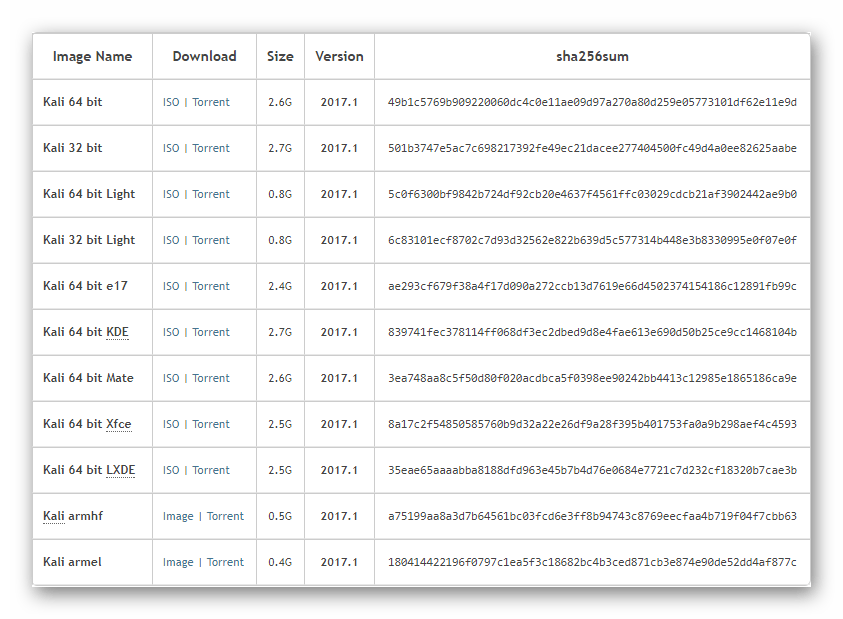Image resolution: width=843 pixels, height=619 pixels.
Task: Open ISO link for Kali 32 bit Light
Action: 171,240
